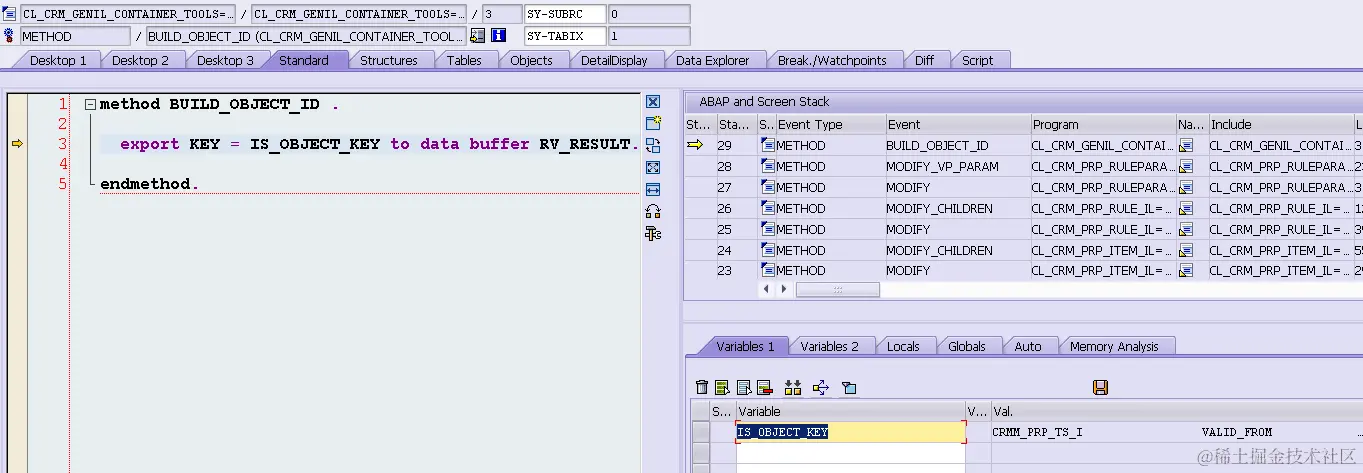Click the SY-TABIX system field
The width and height of the screenshot is (1363, 473).
pyautogui.click(x=566, y=36)
